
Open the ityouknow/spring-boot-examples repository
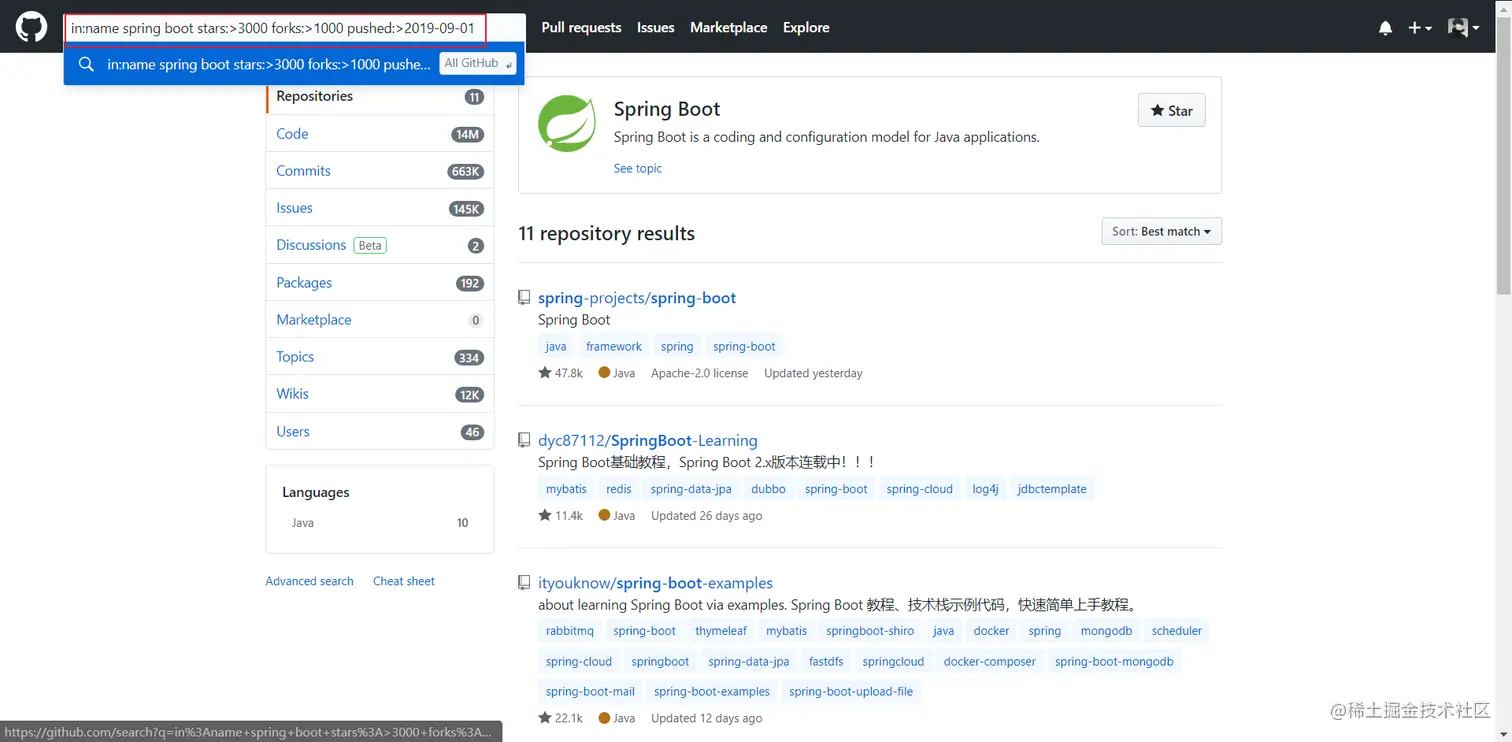(x=655, y=583)
